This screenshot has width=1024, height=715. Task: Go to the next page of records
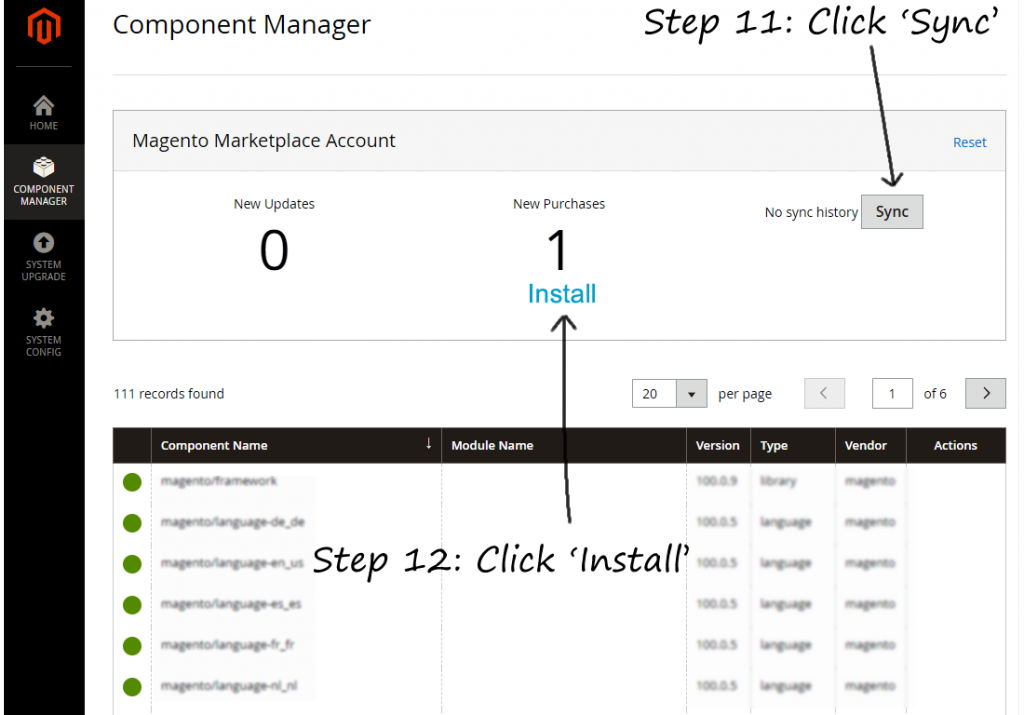(985, 394)
